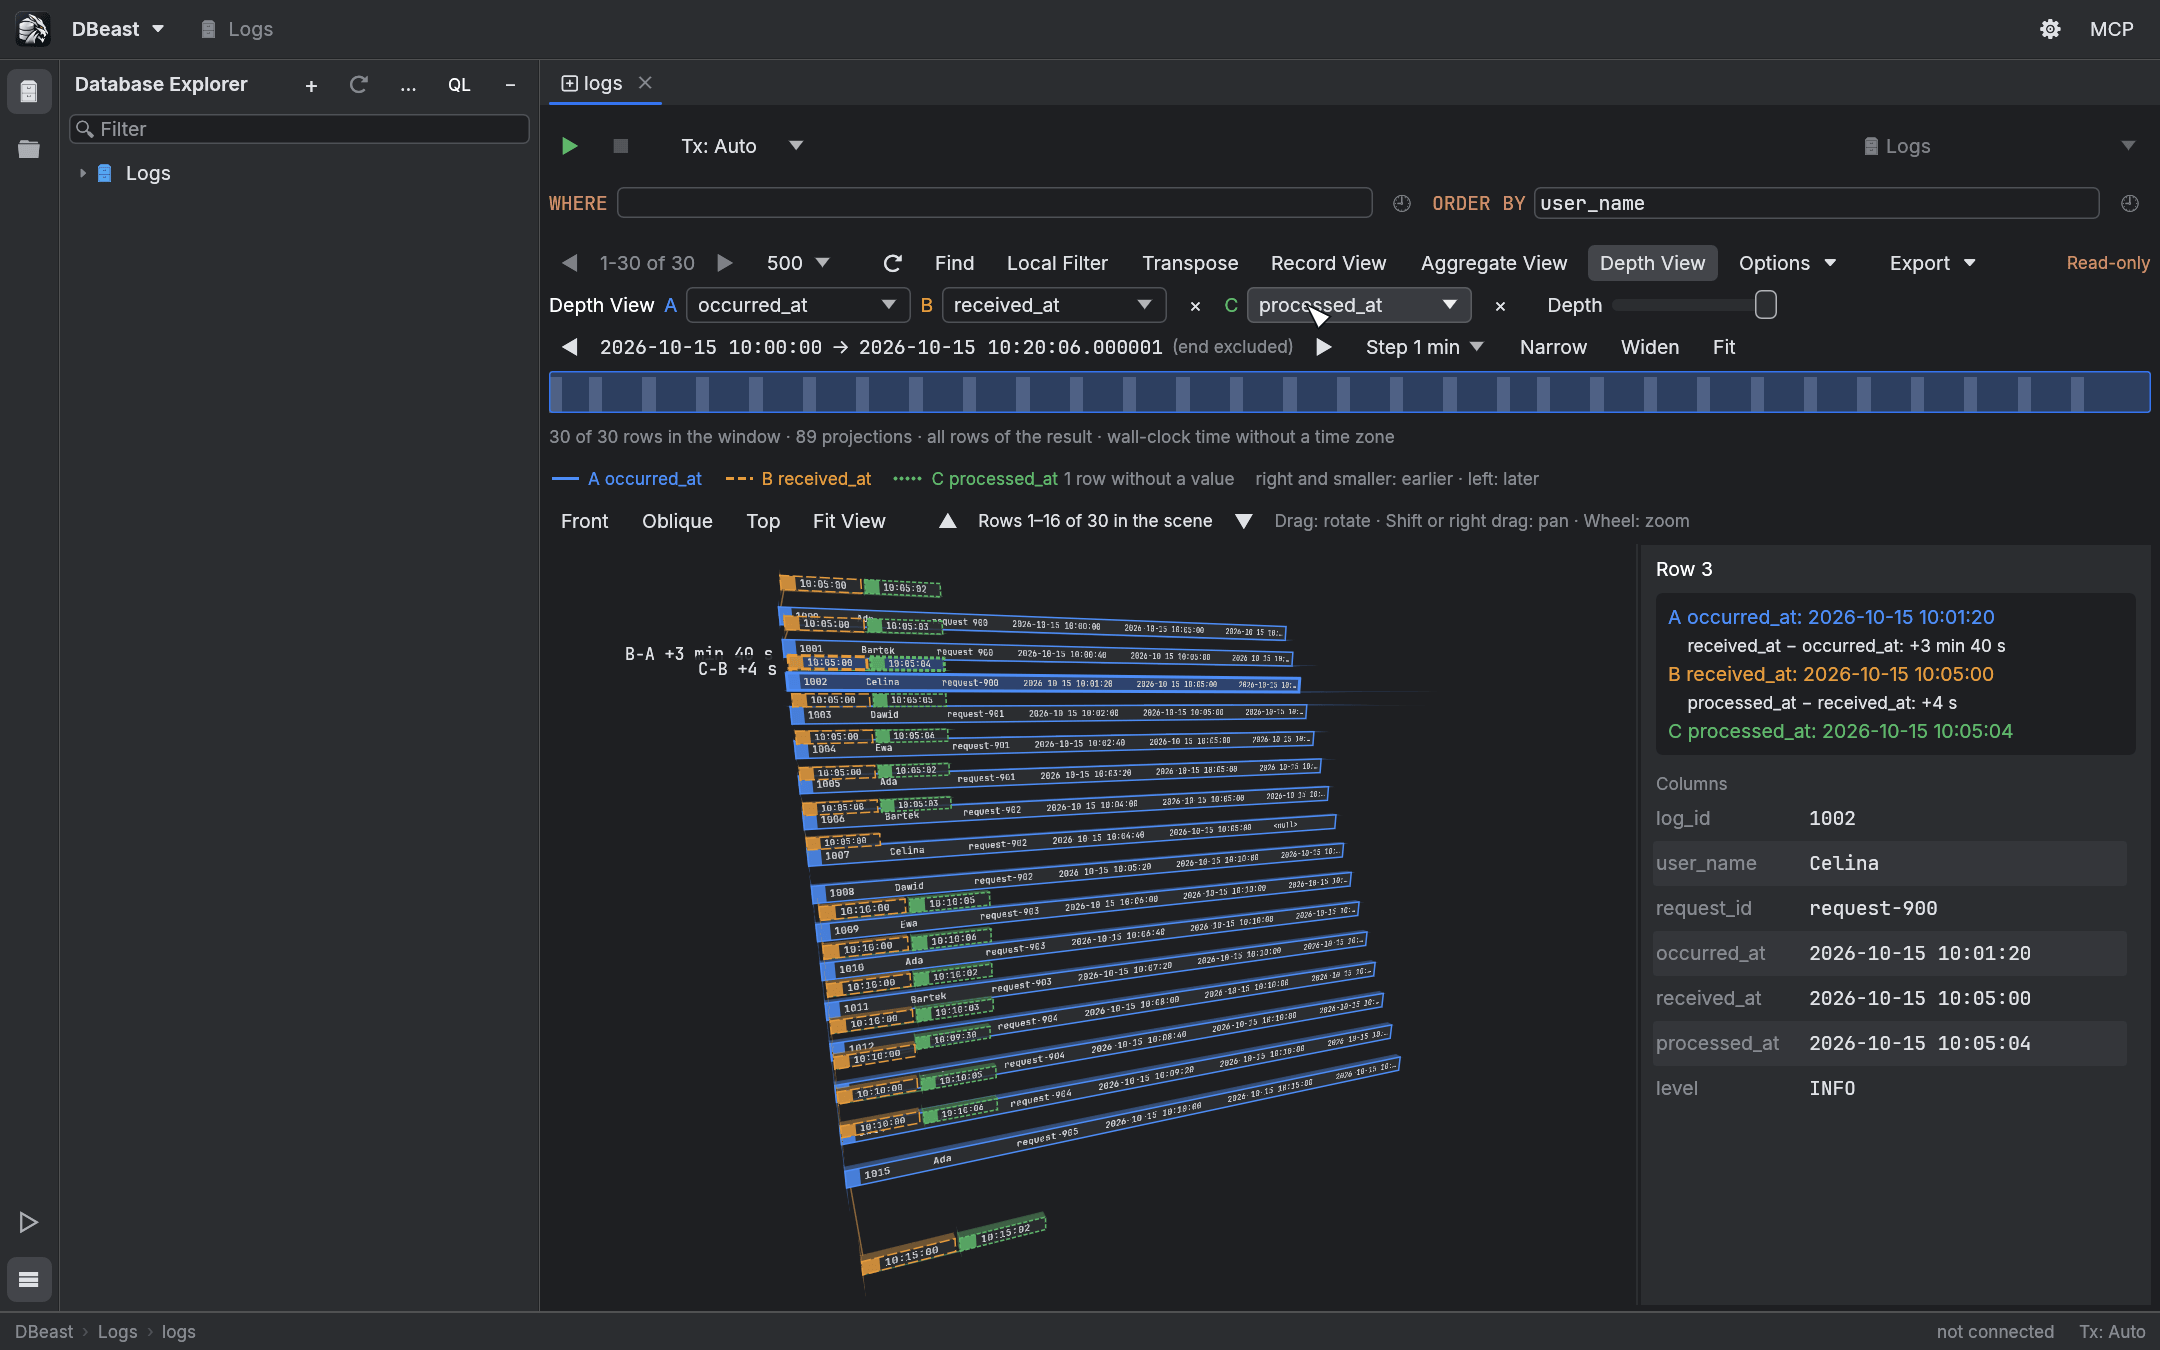Adjust the Depth slider handle
Screen dimensions: 2160x1350
[1766, 305]
